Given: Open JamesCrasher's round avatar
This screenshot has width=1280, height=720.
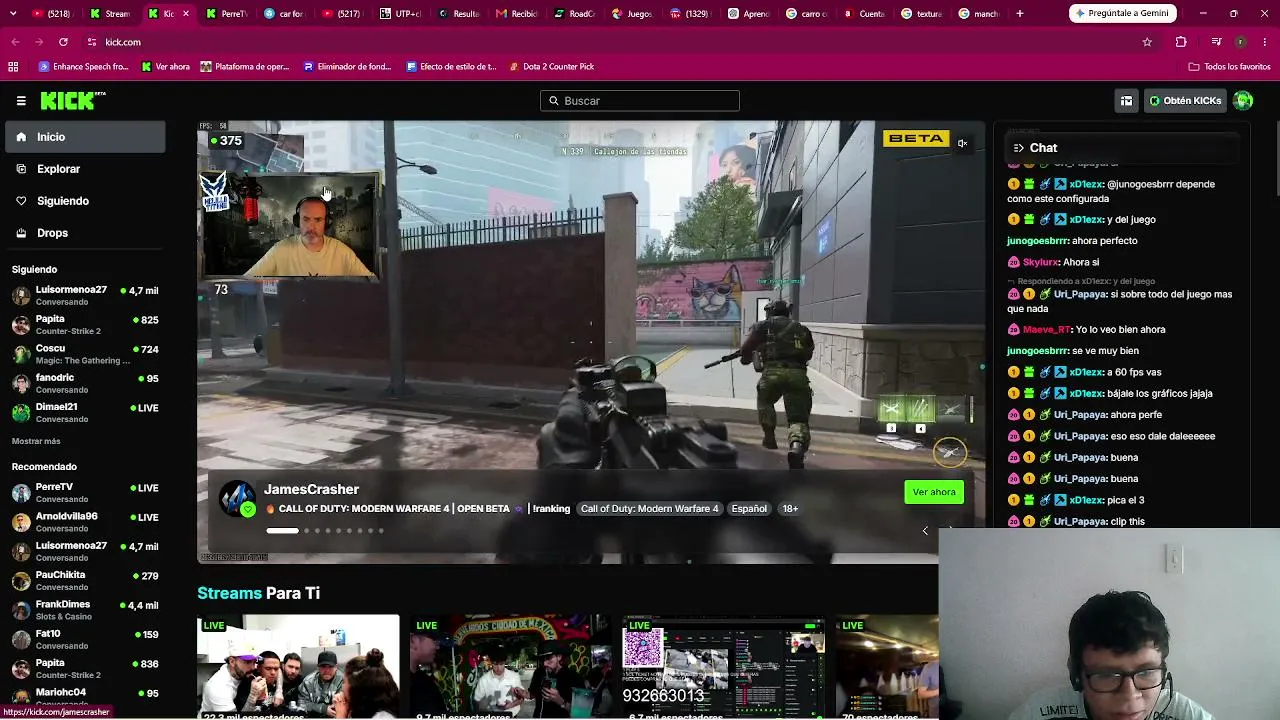Looking at the screenshot, I should pos(237,498).
